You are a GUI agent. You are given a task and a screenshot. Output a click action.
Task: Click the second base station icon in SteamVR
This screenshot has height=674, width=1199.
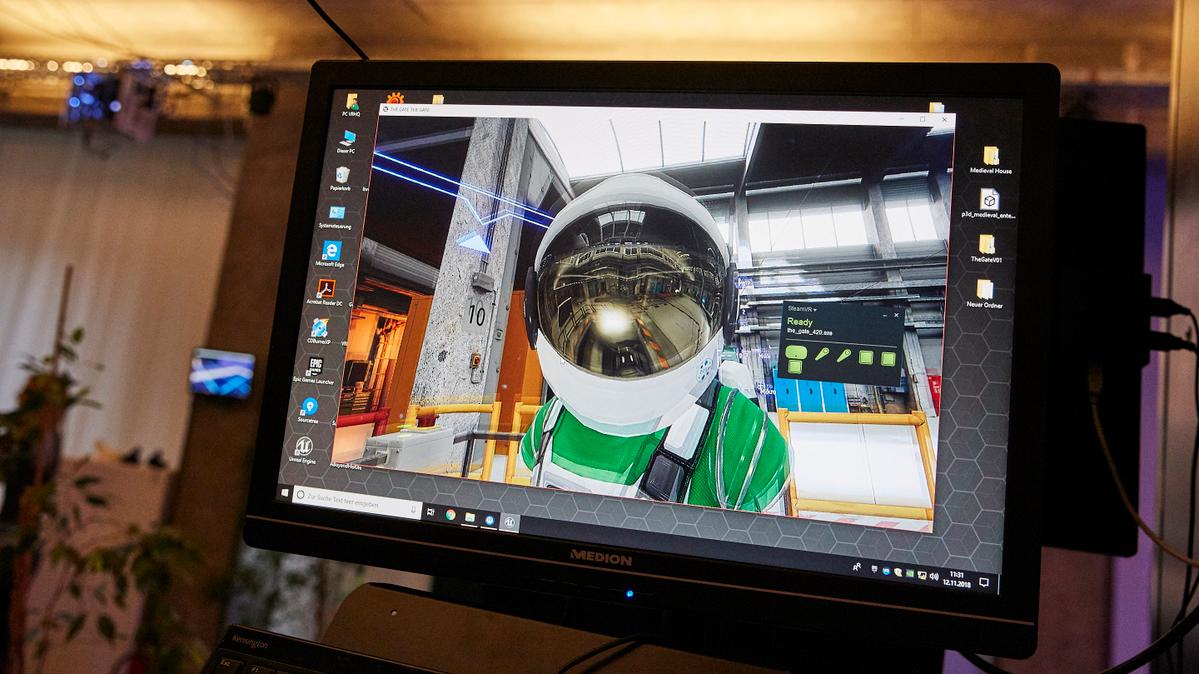888,358
